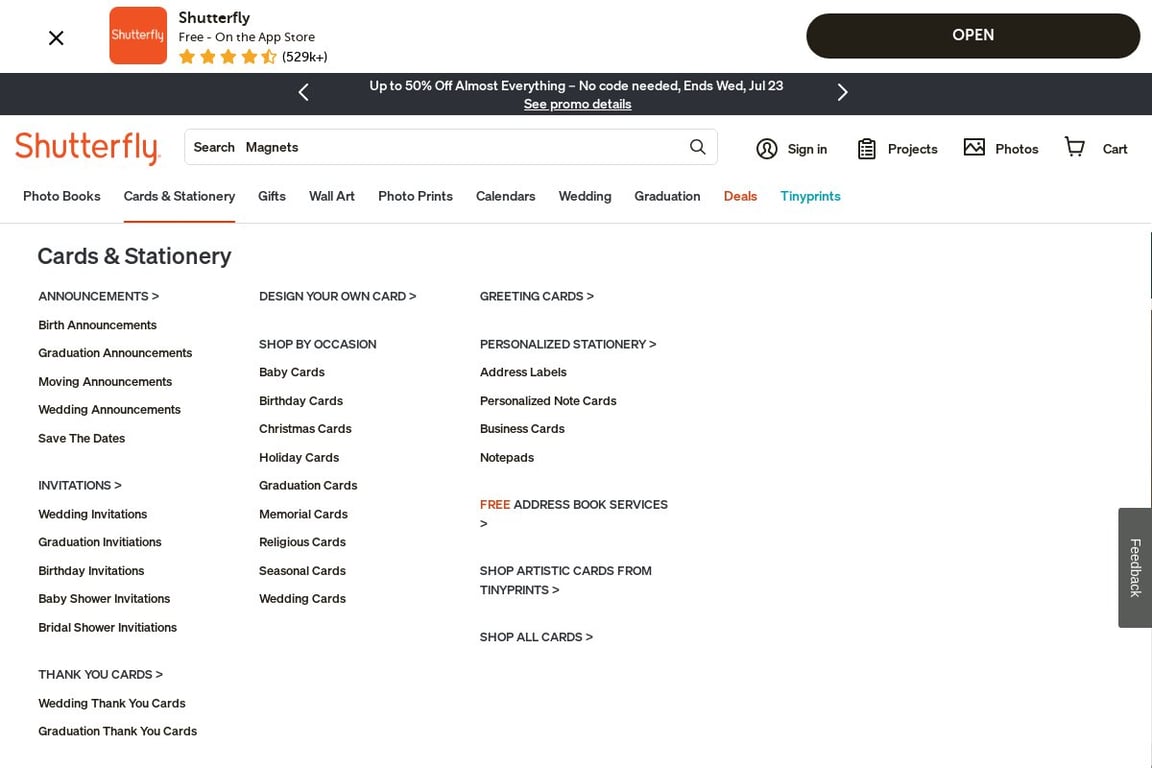Show next promo with right arrow
This screenshot has height=768, width=1152.
[x=843, y=93]
